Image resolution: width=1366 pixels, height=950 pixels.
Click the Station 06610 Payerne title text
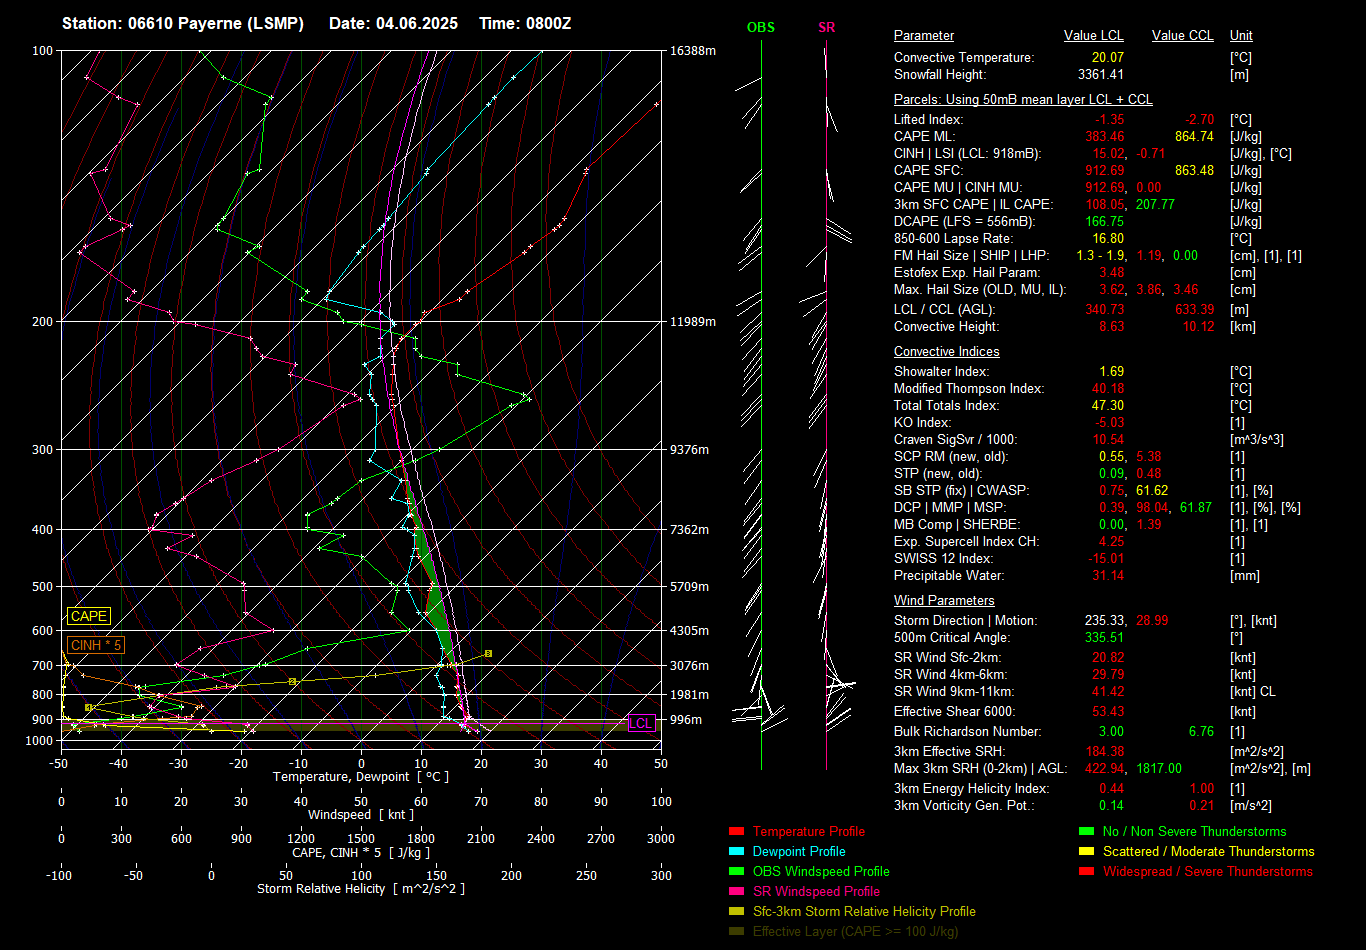tap(183, 23)
